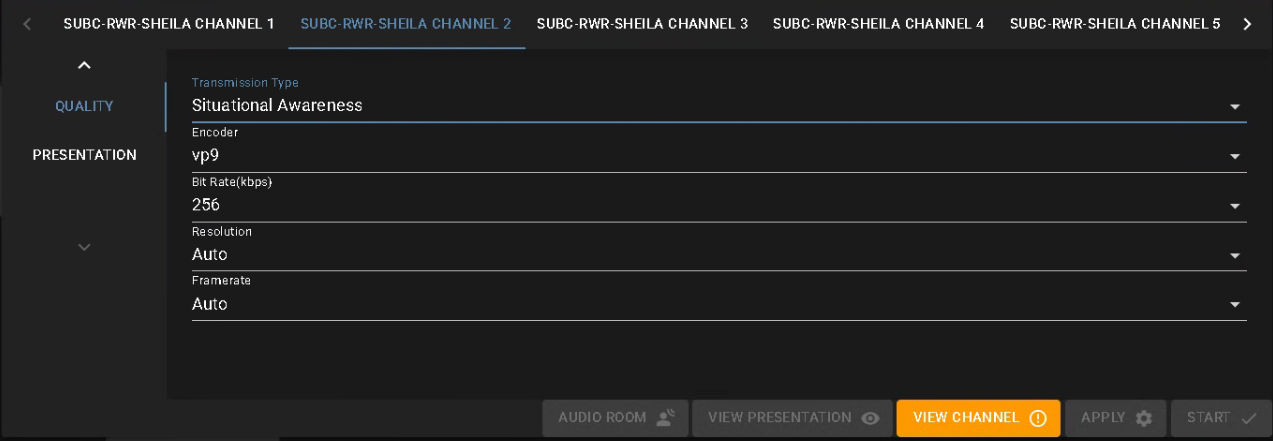This screenshot has height=441, width=1273.
Task: Select SUBC-RWR-SHEILA CHANNEL 5 tab
Action: tap(1115, 24)
